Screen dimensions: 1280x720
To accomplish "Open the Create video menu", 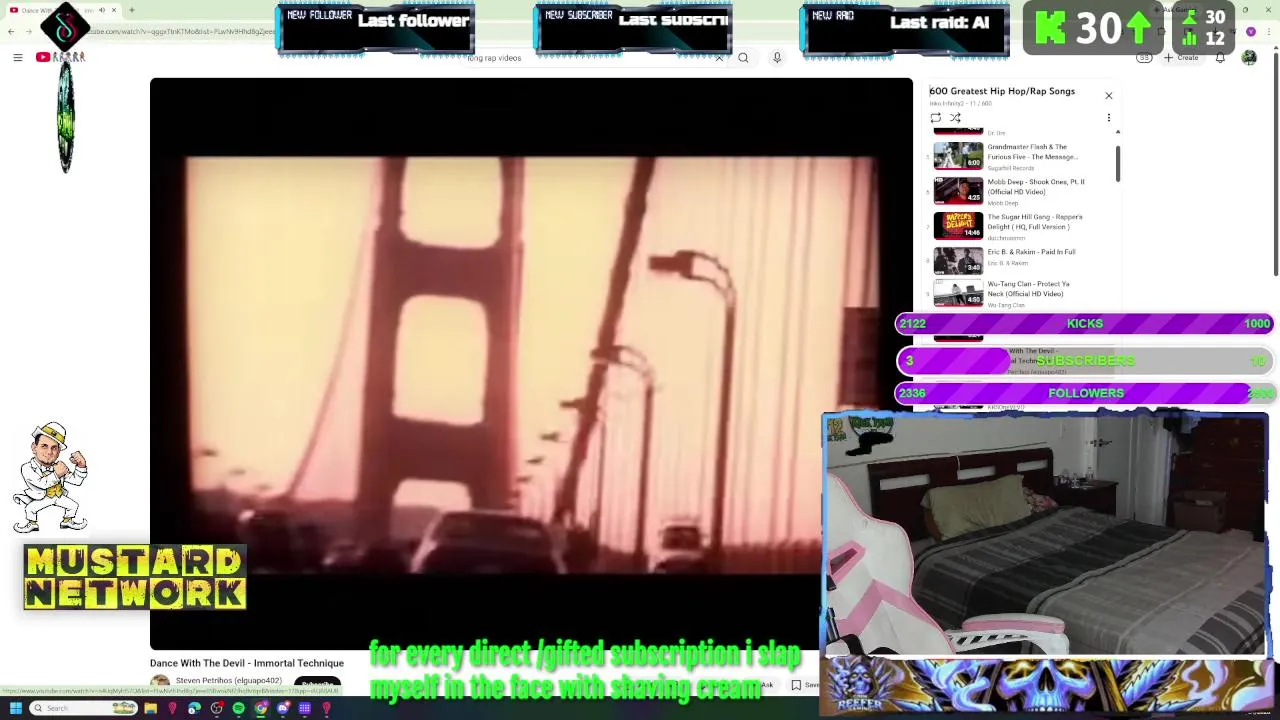I will point(1181,58).
